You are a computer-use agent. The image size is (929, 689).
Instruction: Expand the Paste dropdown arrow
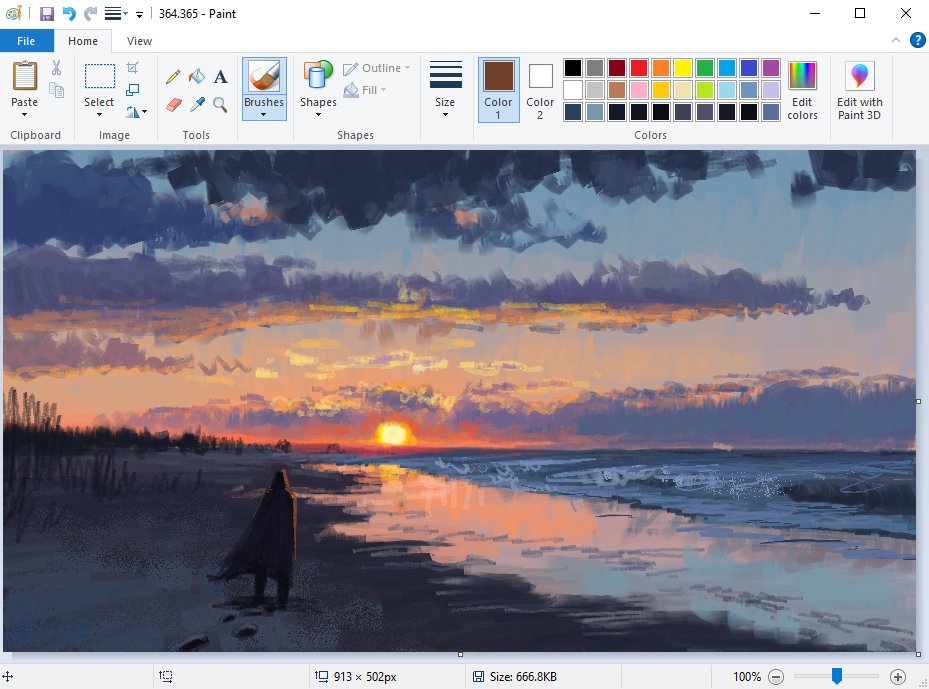tap(24, 114)
